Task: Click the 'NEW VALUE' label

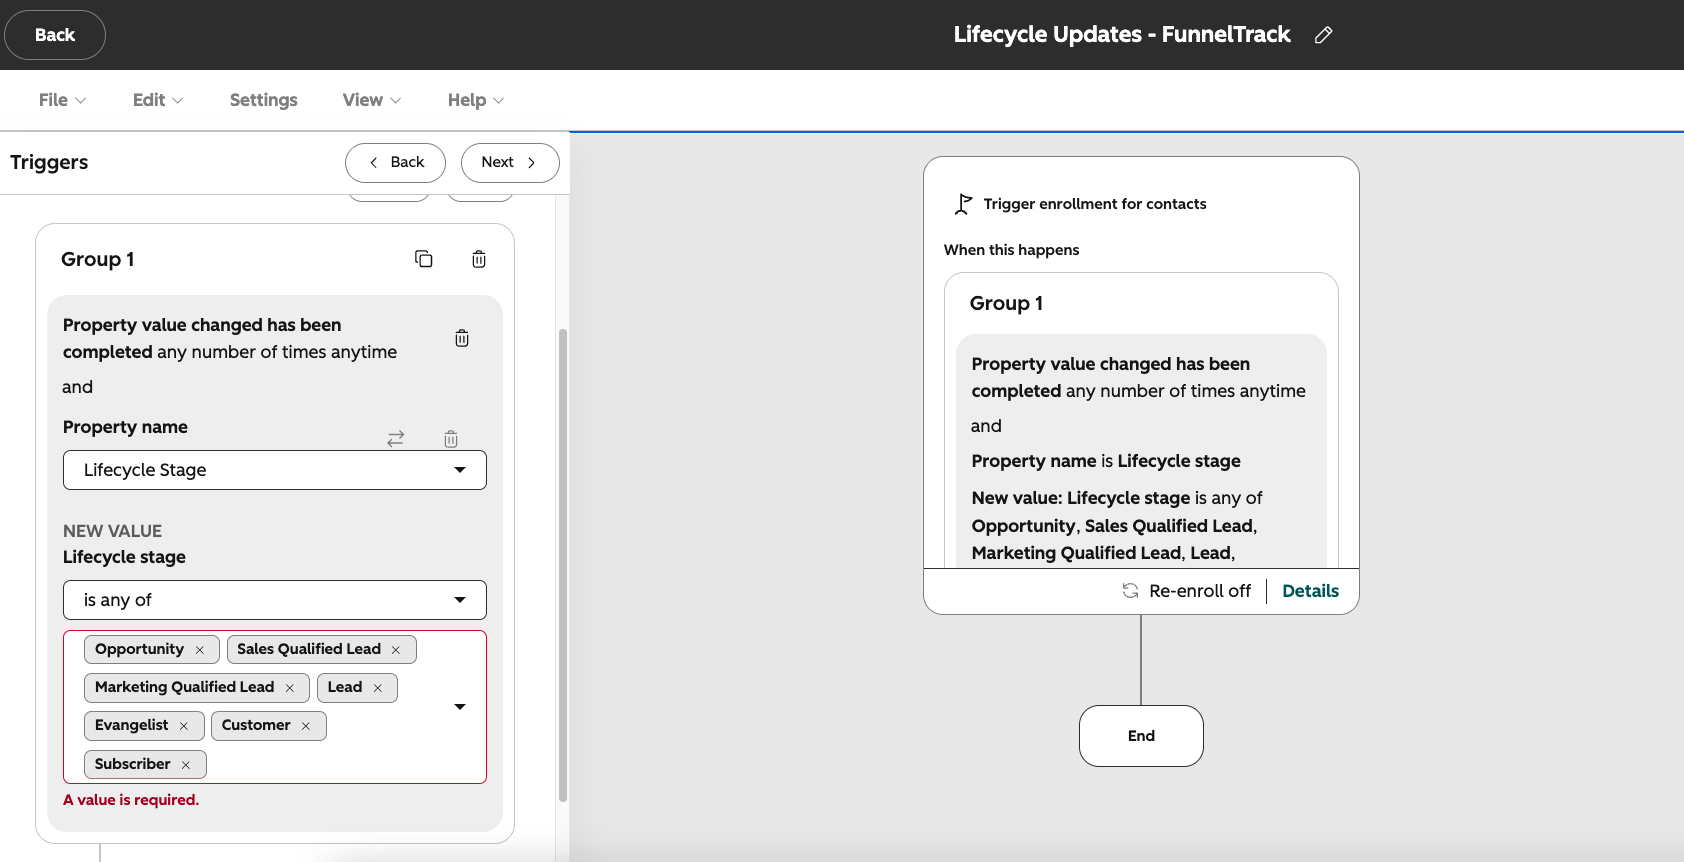Action: (x=112, y=531)
